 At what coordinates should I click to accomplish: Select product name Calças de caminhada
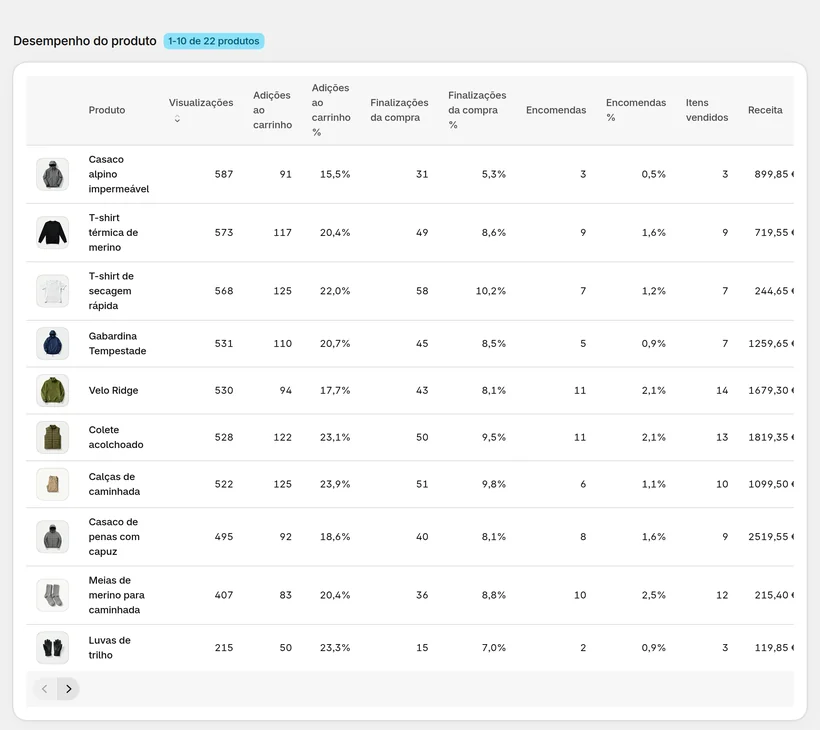[x=114, y=484]
